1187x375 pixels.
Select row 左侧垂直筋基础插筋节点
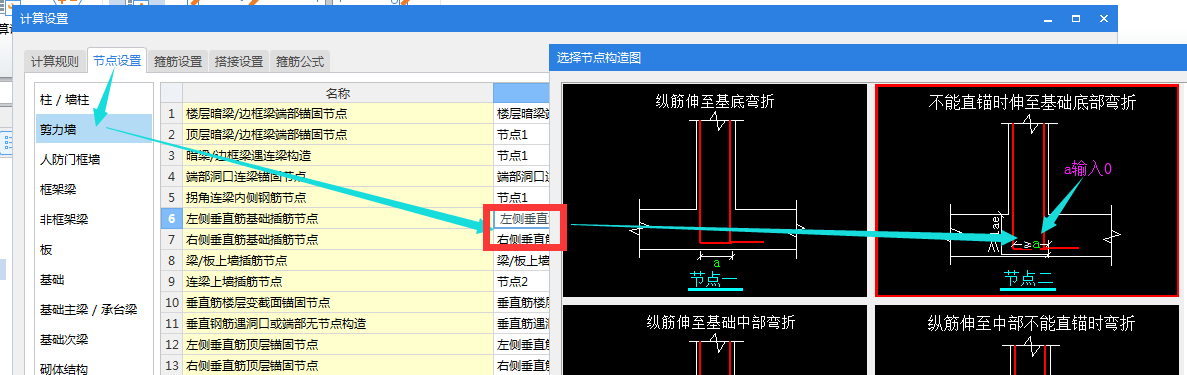[x=338, y=219]
